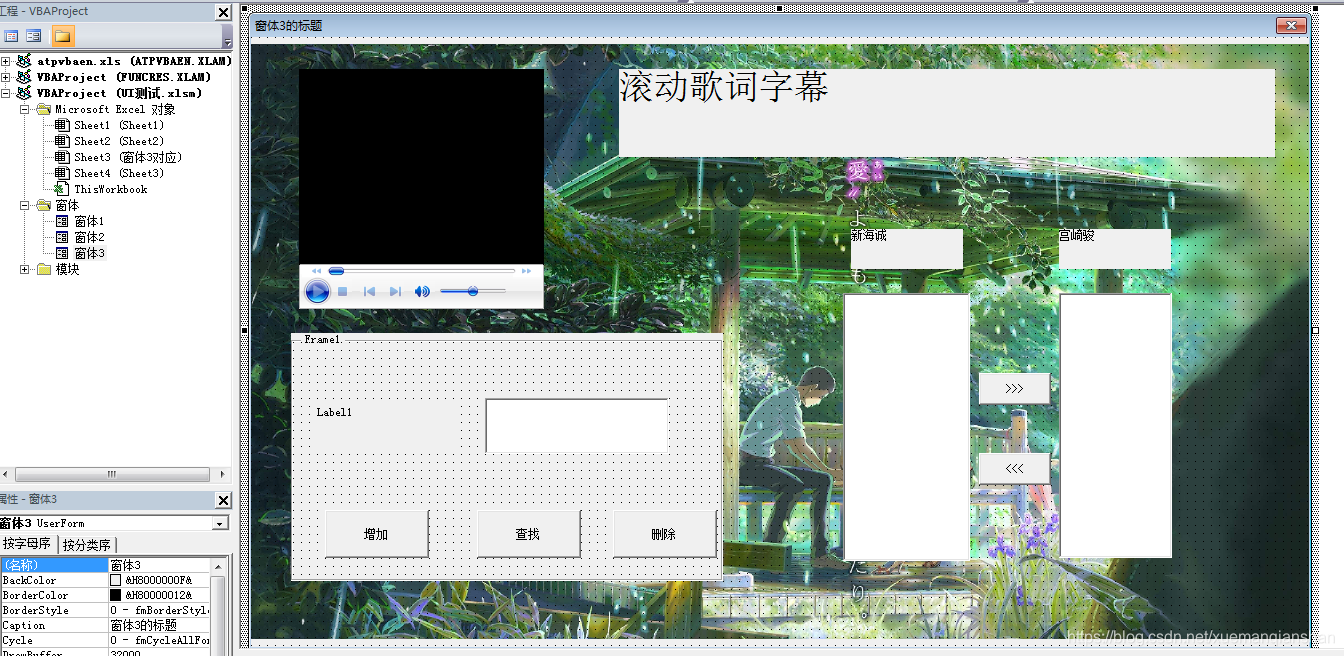
Task: Click the ThisWorkbook Excel icon
Action: (62, 189)
